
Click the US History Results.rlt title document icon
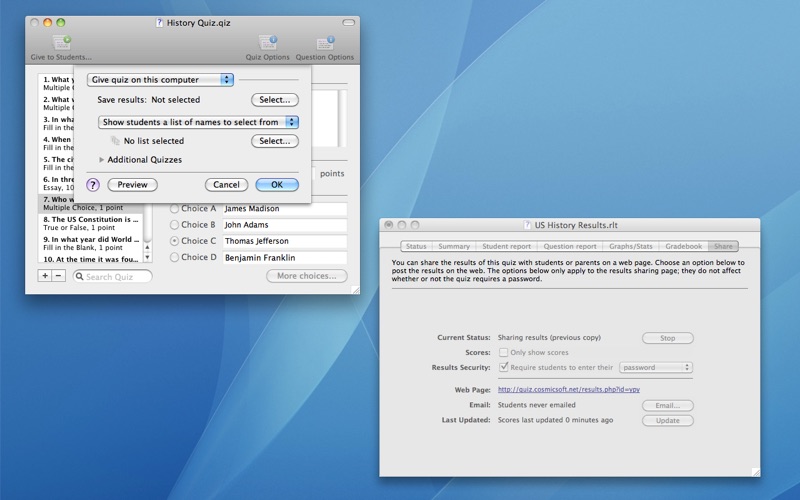tap(527, 225)
